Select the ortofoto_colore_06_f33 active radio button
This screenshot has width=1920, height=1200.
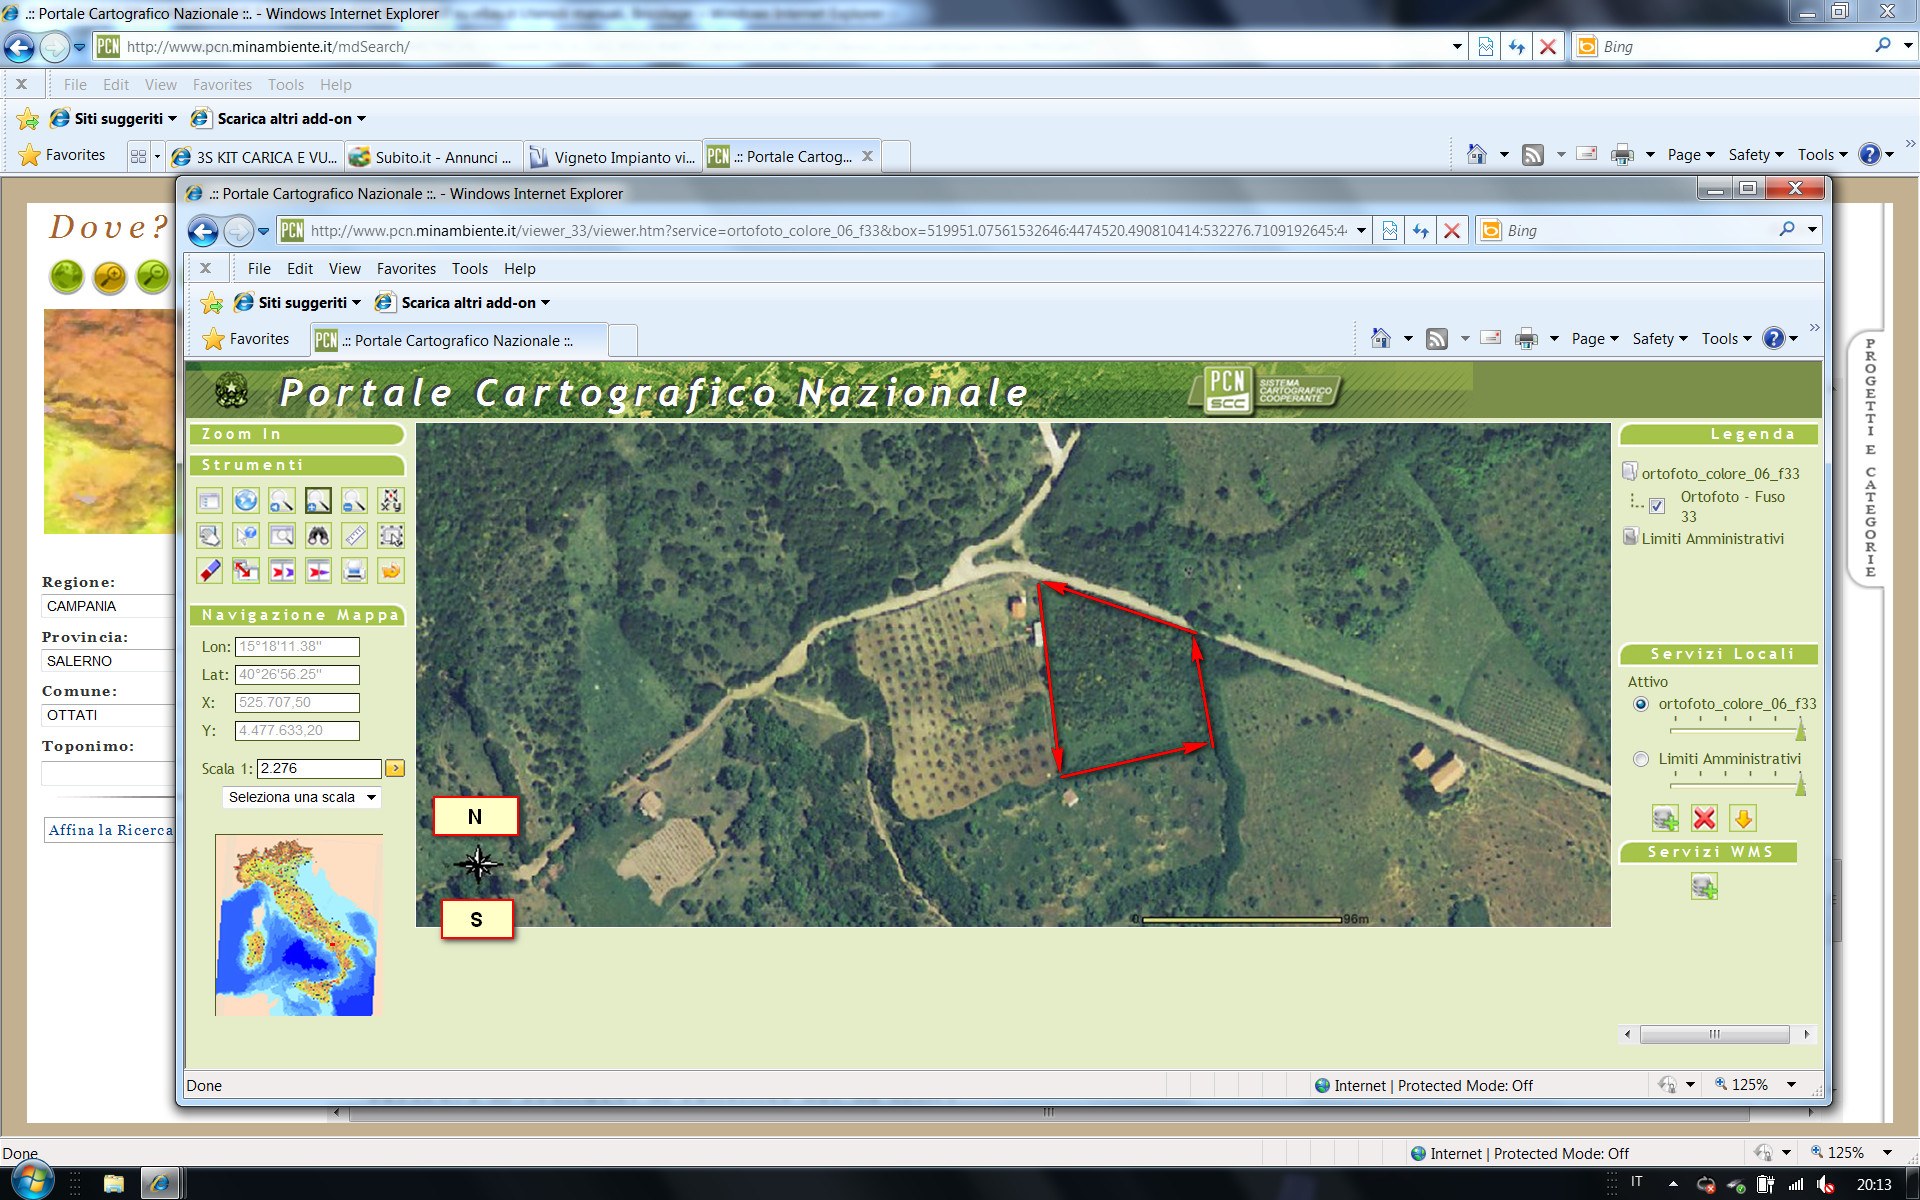click(x=1641, y=704)
